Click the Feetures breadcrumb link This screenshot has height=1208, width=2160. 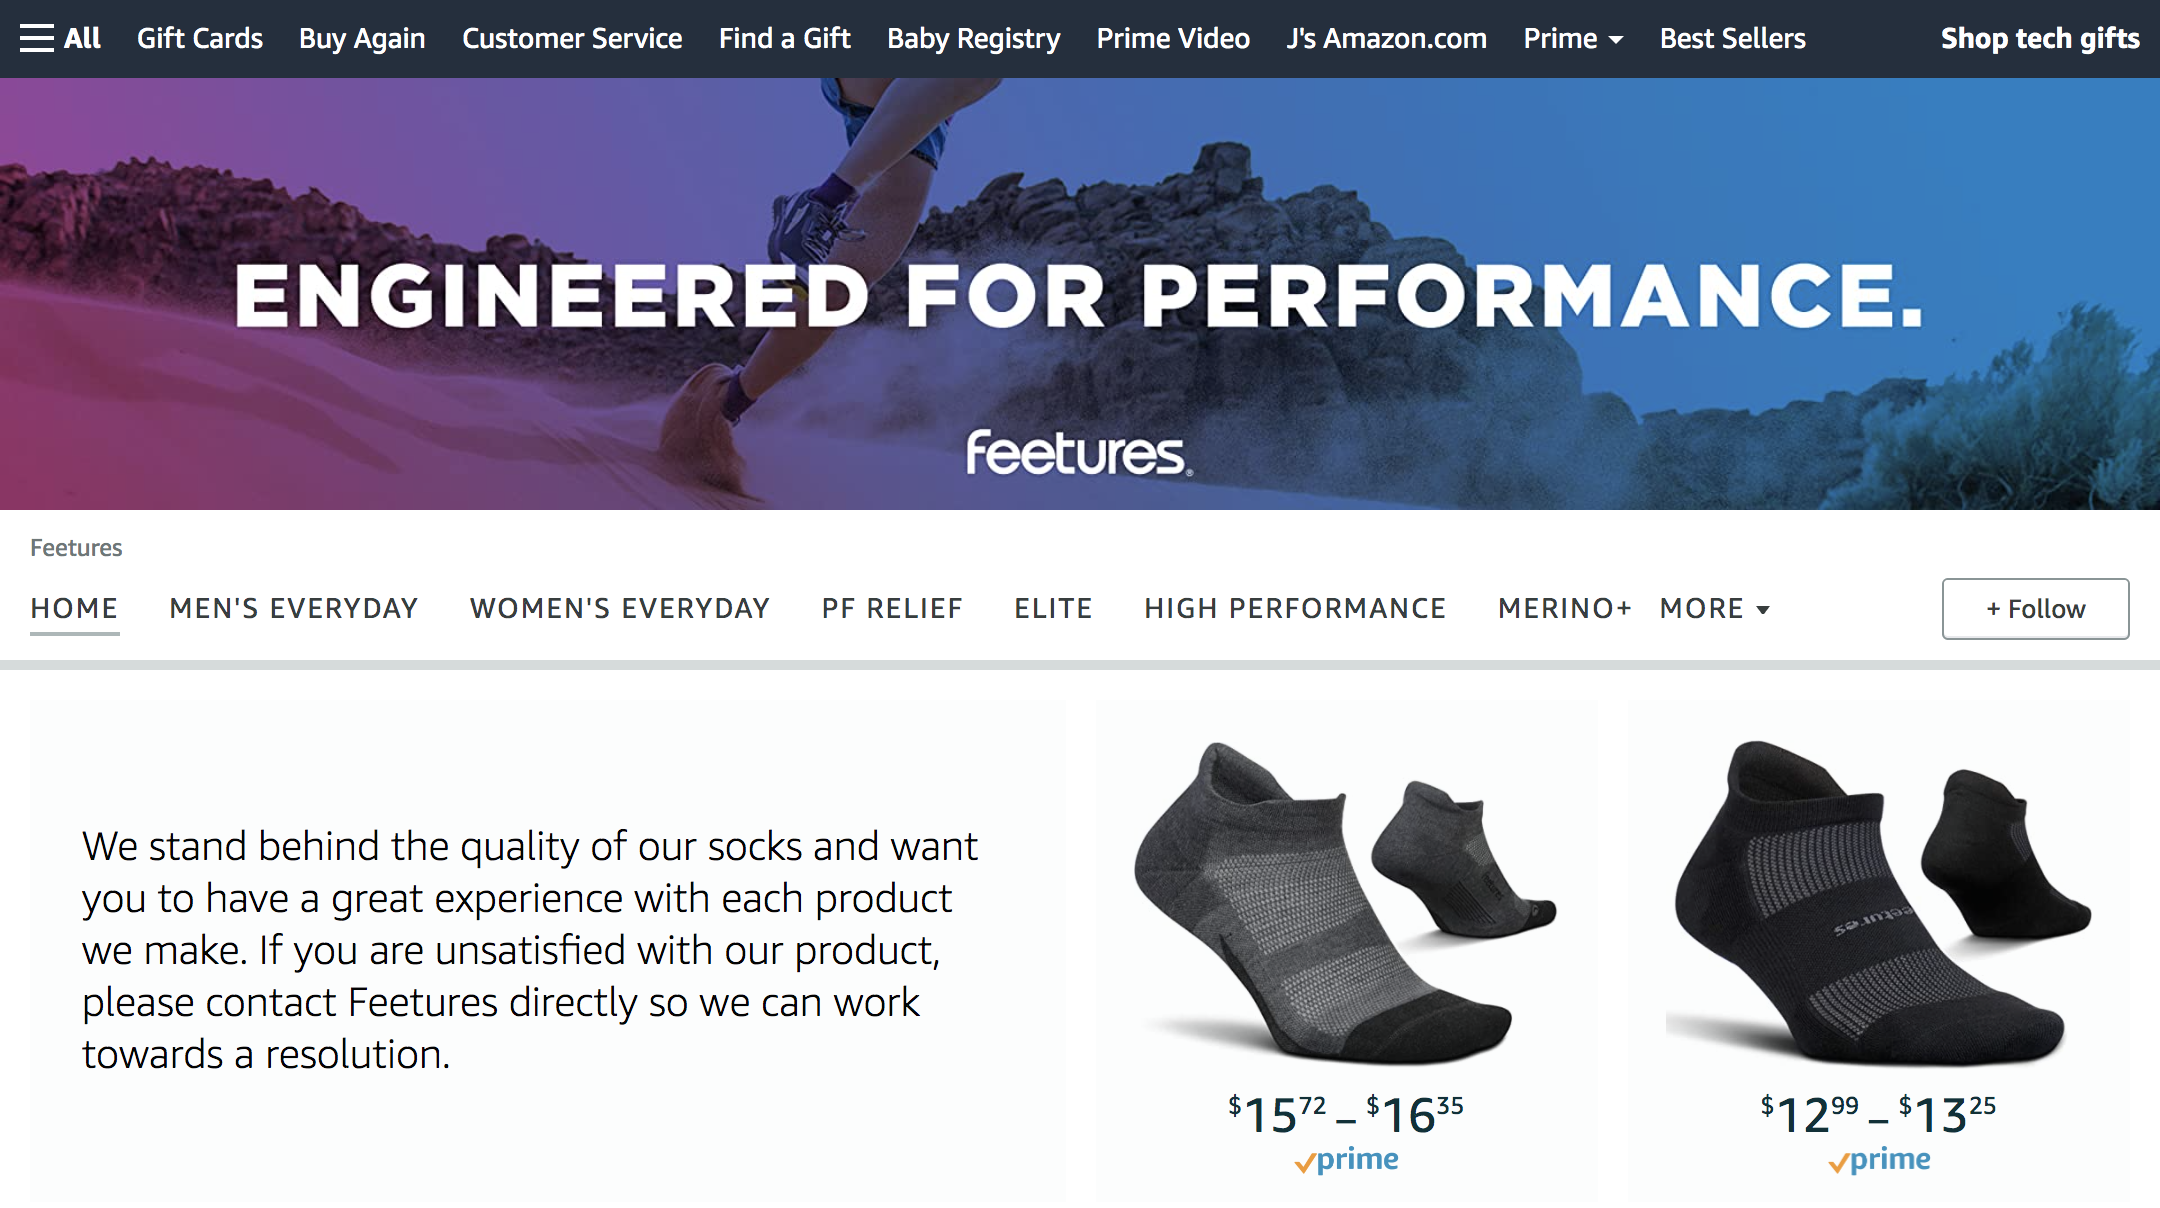point(76,548)
